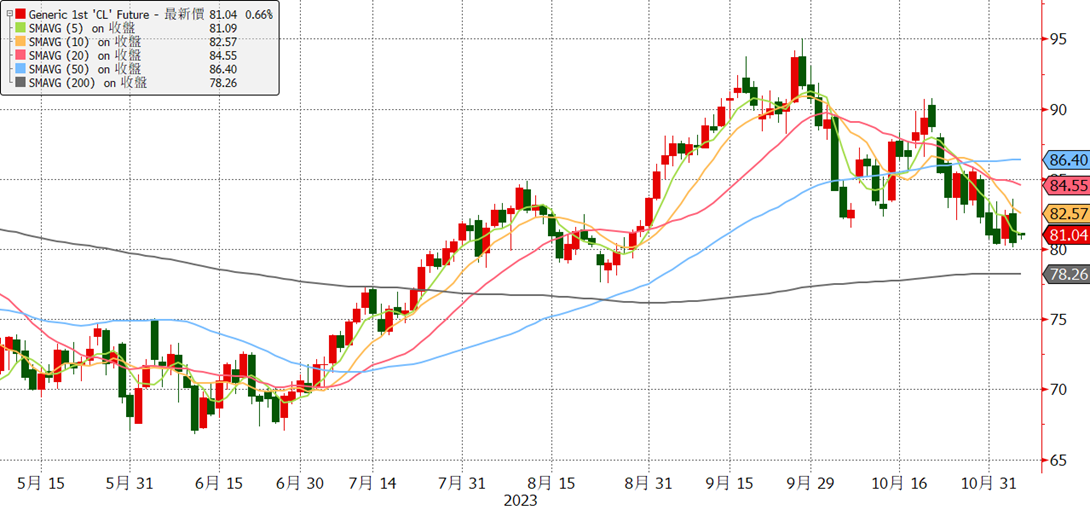Click the pink SMAVG (20) color swatch
Viewport: 1090px width, 511px height.
20,56
